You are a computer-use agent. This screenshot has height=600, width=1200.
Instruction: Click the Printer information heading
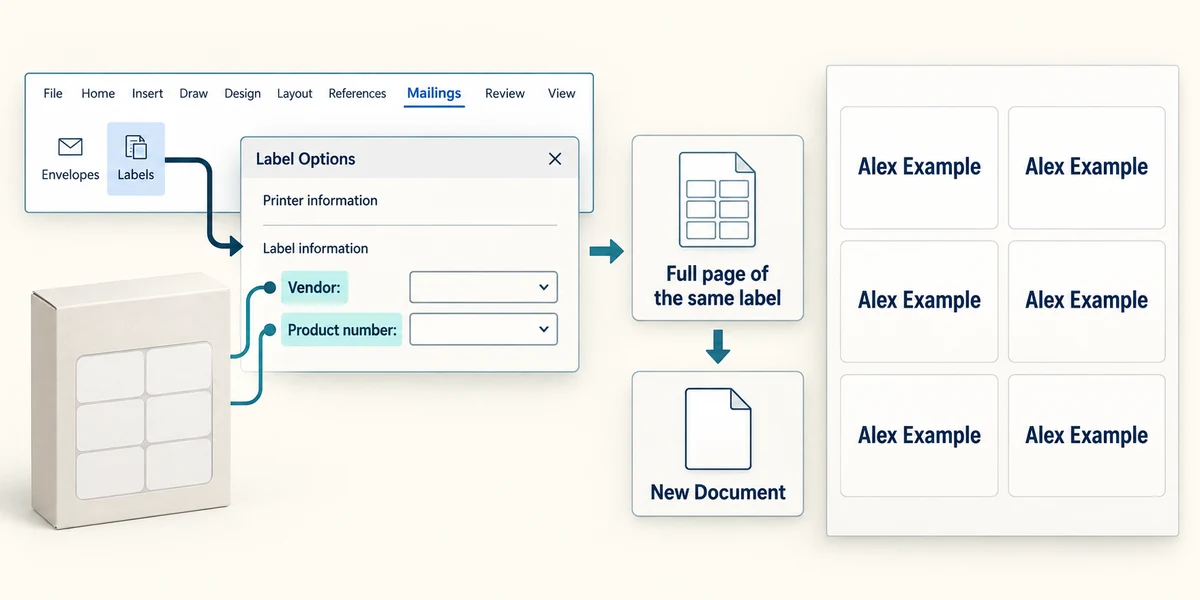coord(320,200)
